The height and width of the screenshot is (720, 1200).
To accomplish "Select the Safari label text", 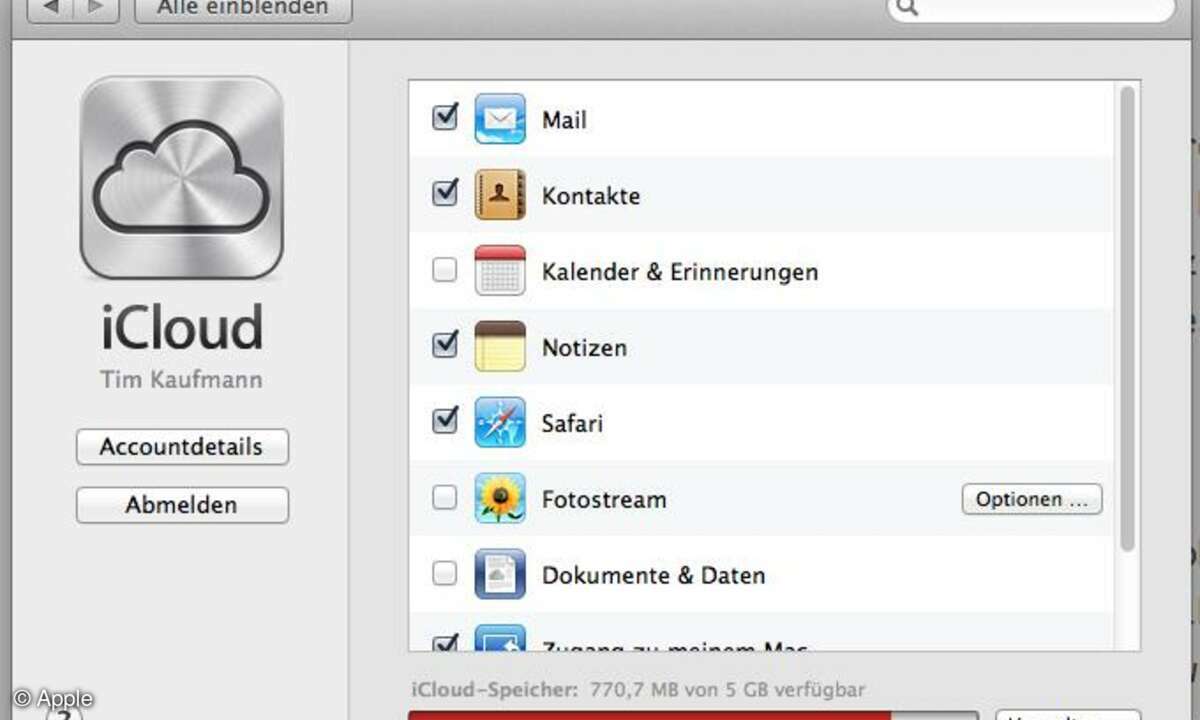I will pyautogui.click(x=573, y=424).
